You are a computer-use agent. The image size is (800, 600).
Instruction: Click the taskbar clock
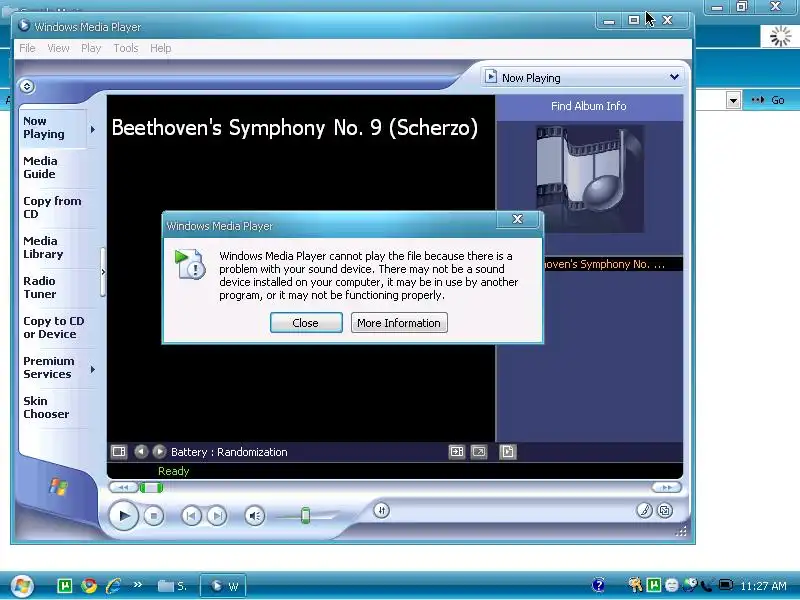pos(763,586)
